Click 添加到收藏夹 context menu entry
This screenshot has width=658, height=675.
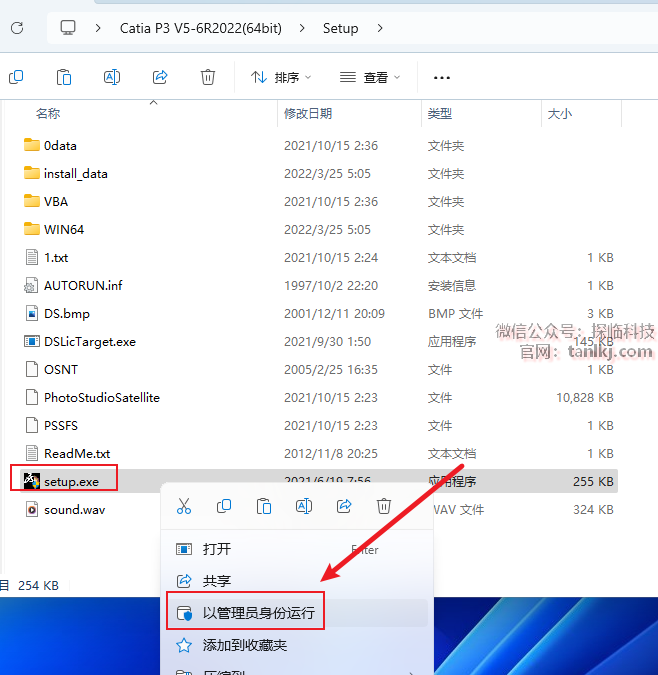click(x=245, y=645)
